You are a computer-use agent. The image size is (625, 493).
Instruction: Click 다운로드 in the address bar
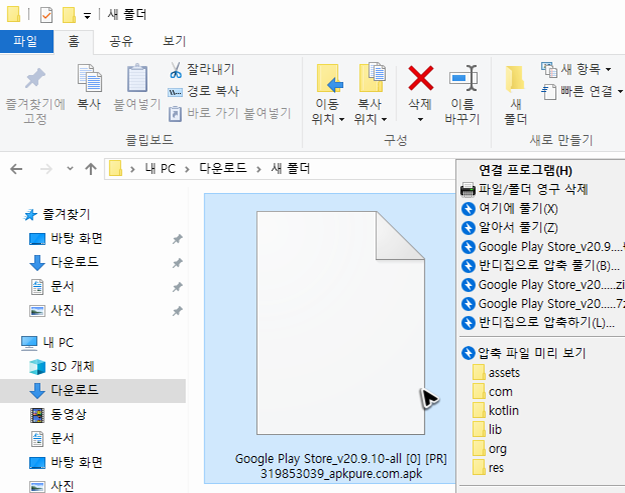point(223,169)
